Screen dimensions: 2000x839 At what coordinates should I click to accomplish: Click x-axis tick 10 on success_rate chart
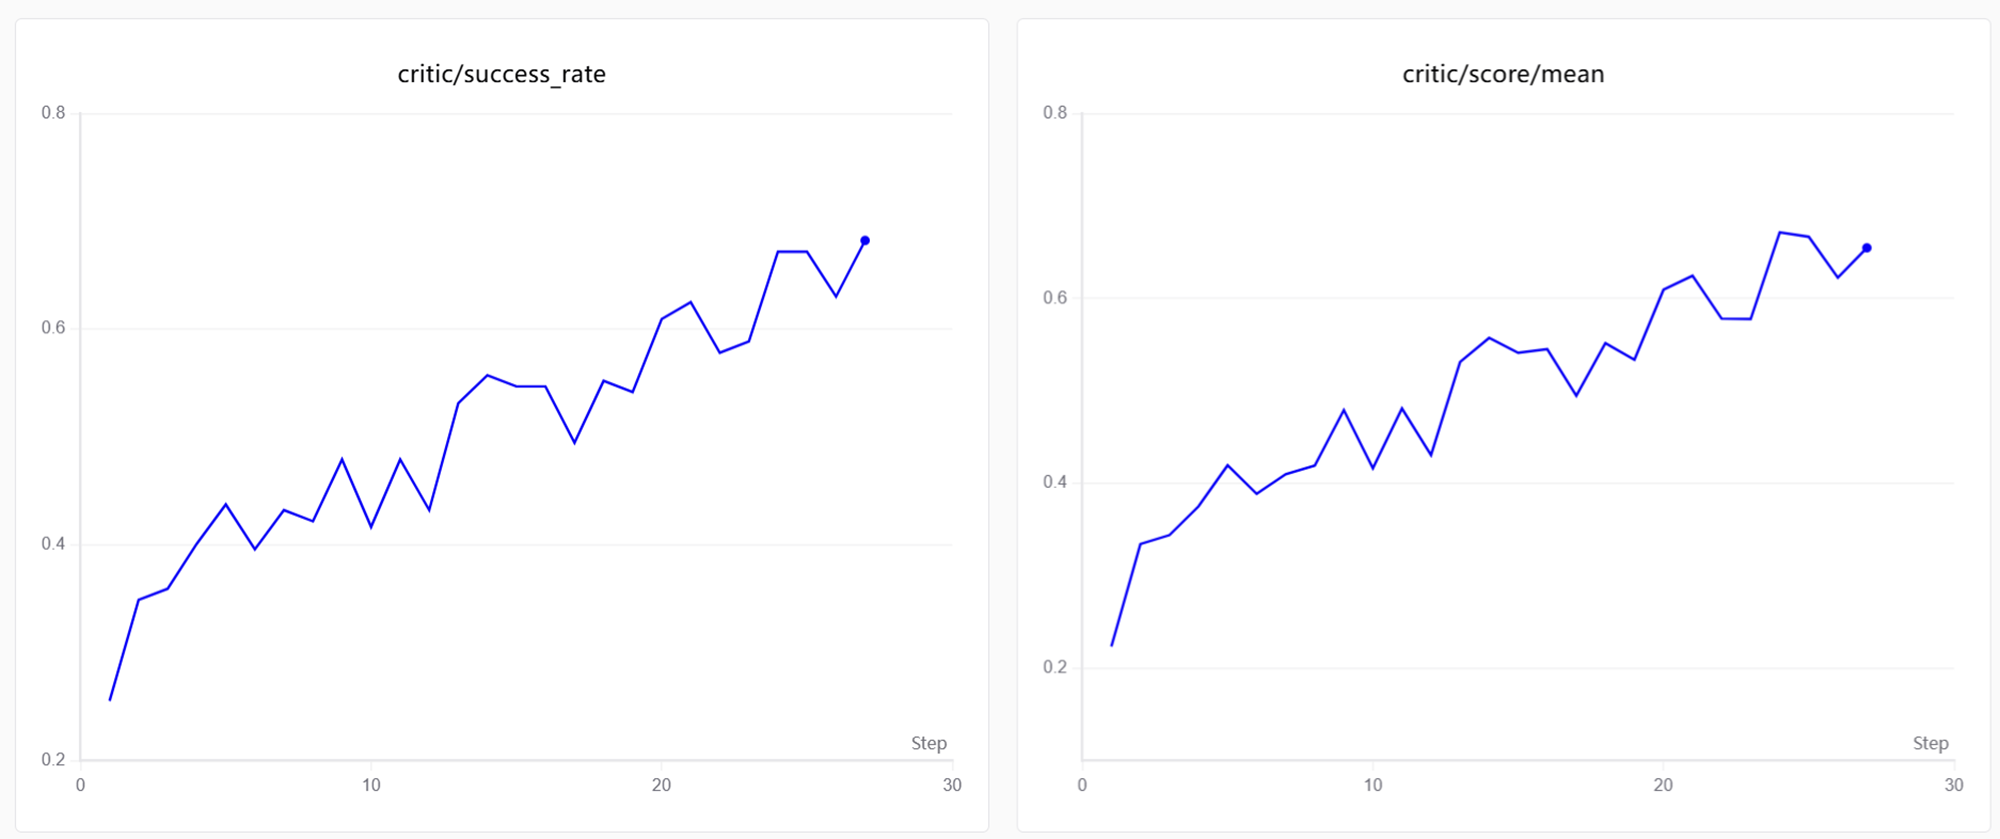(x=371, y=785)
